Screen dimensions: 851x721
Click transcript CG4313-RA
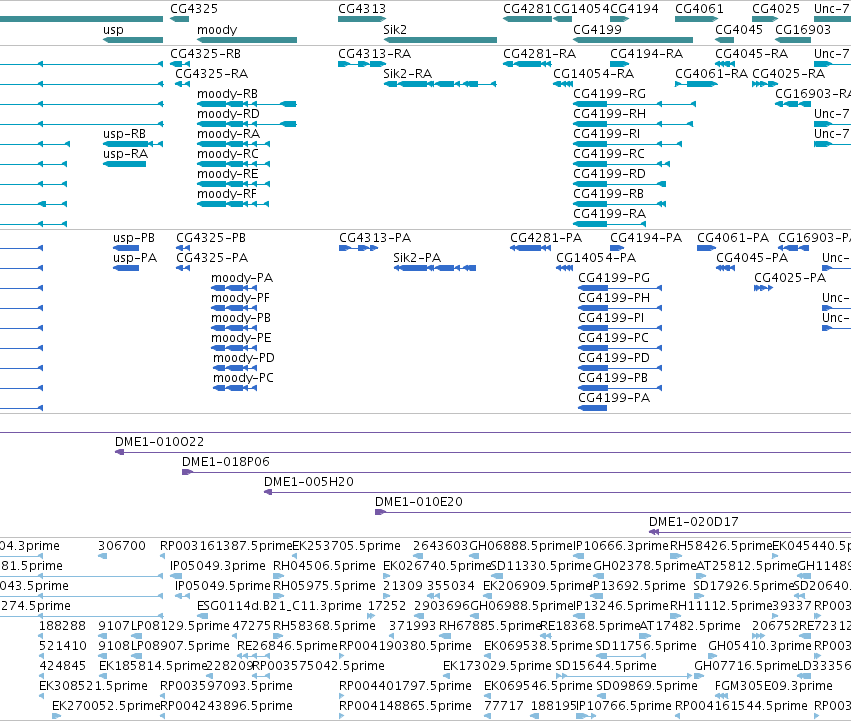coord(374,54)
